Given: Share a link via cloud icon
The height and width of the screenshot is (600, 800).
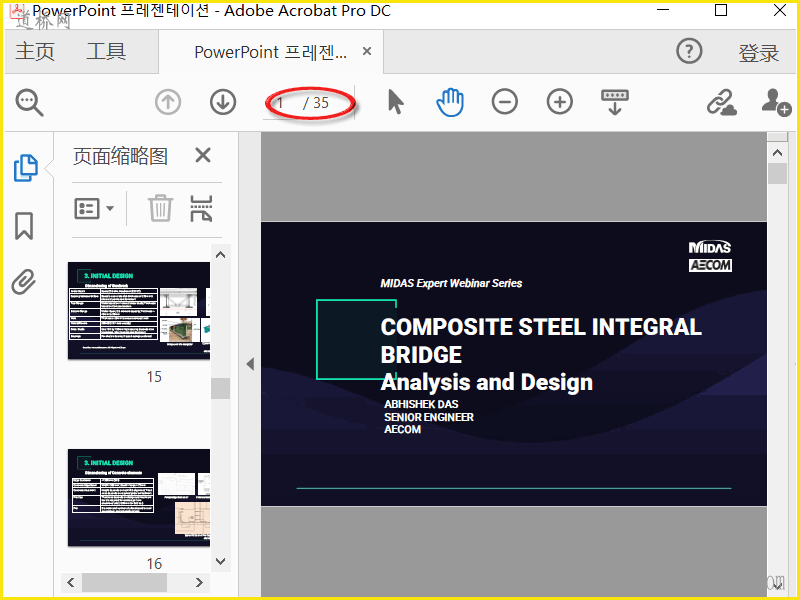Looking at the screenshot, I should 721,102.
